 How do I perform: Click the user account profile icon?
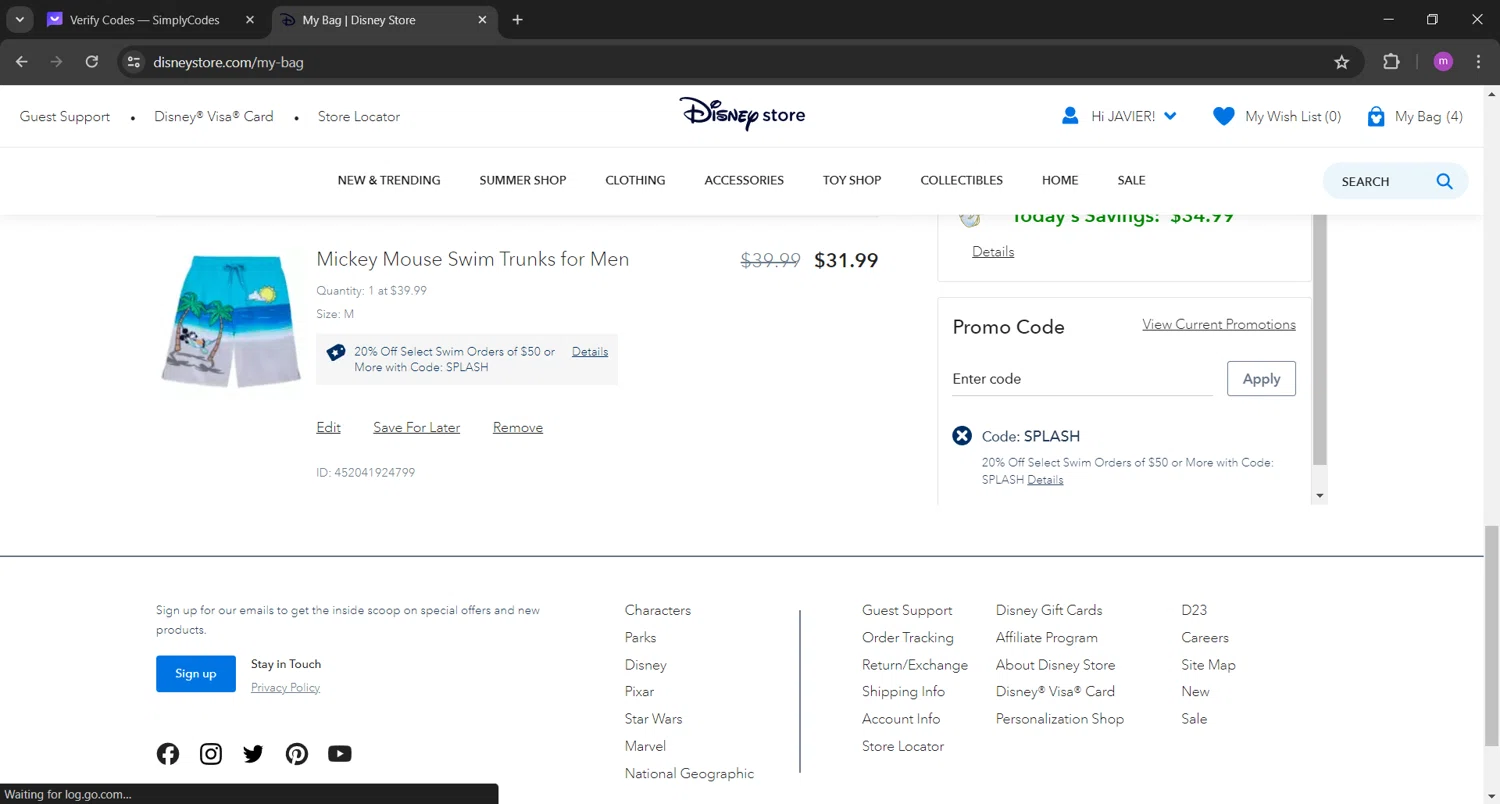pos(1070,116)
